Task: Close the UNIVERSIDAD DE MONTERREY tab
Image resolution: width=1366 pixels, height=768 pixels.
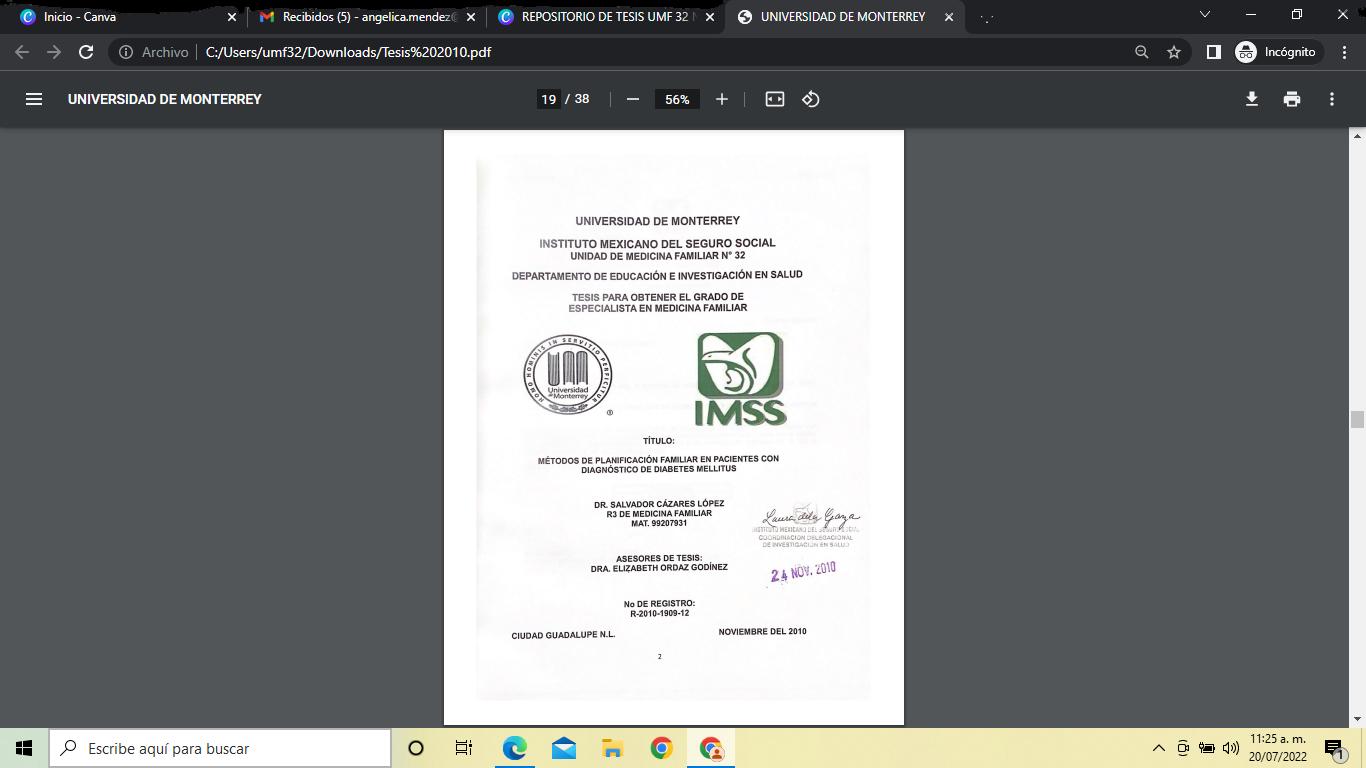Action: tap(948, 17)
